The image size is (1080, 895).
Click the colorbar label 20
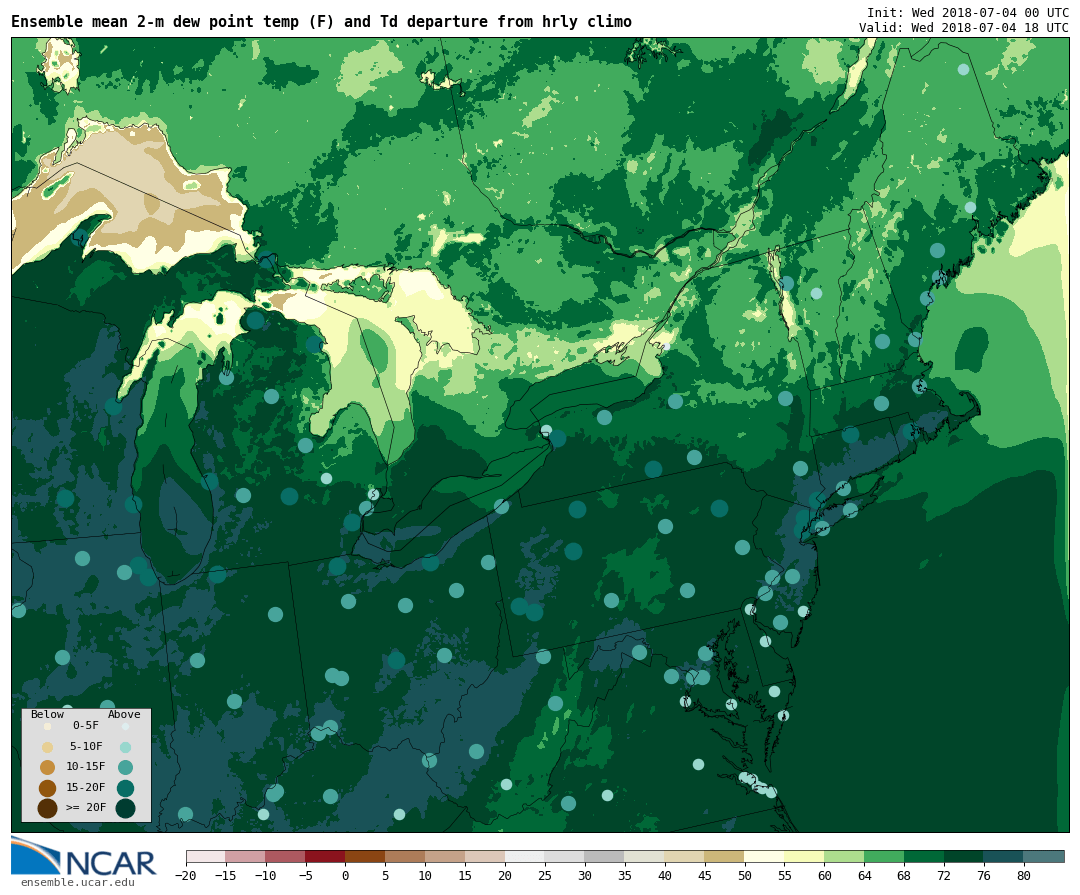click(x=505, y=875)
